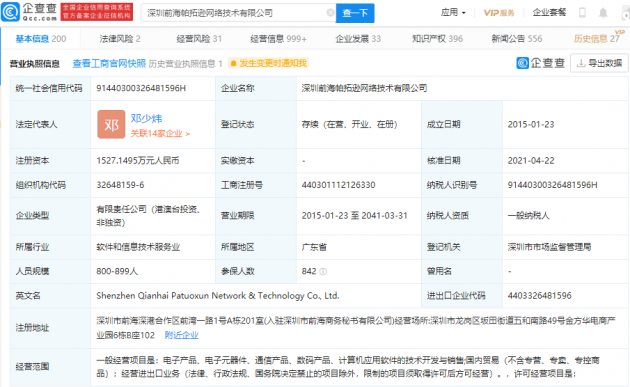The width and height of the screenshot is (630, 387).
Task: Switch to 知识产权 tab
Action: tap(437, 39)
